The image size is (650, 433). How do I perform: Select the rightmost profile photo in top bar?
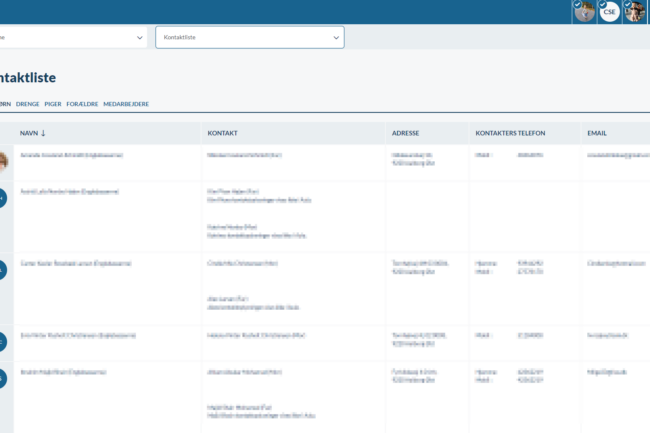tap(634, 11)
